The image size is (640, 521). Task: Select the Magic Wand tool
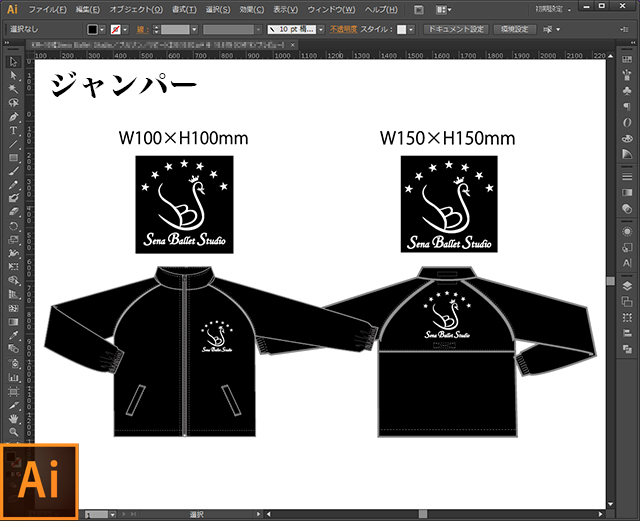point(13,89)
